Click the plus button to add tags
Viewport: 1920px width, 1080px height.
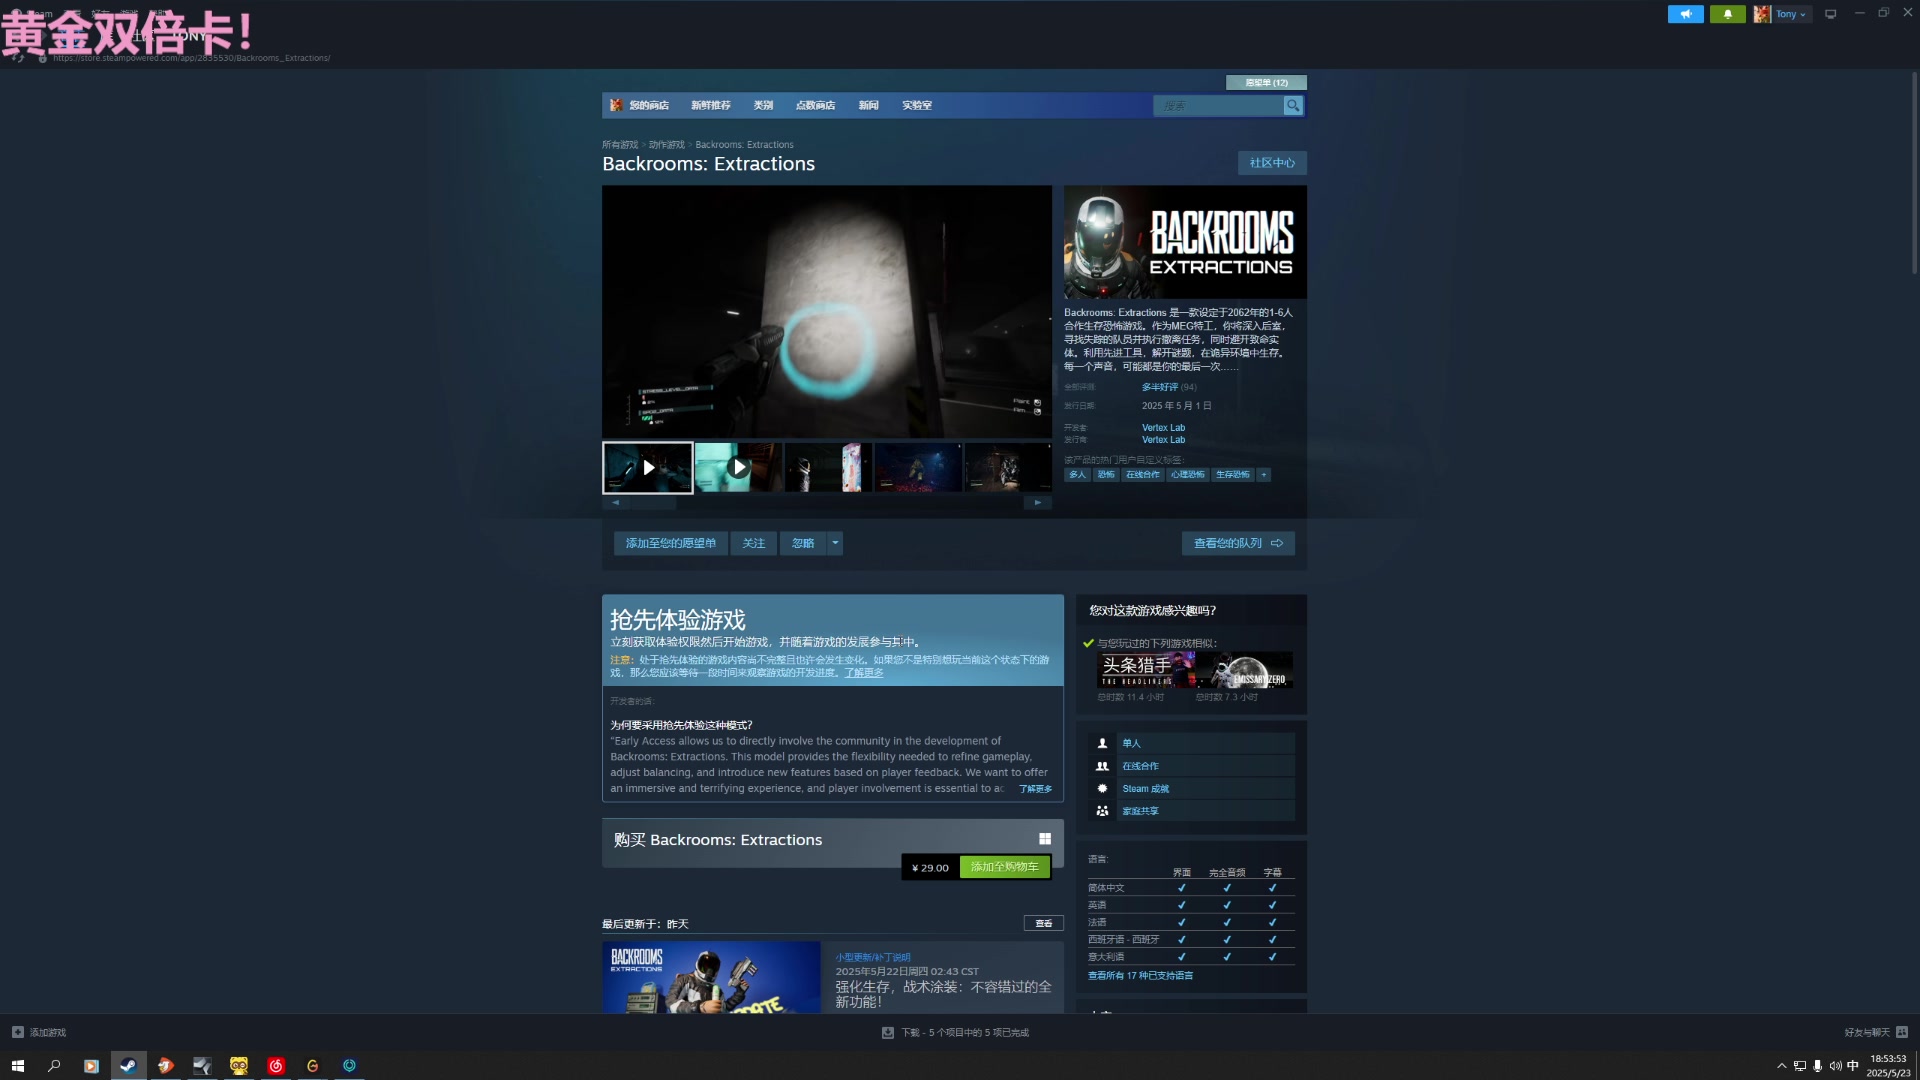tap(1264, 475)
